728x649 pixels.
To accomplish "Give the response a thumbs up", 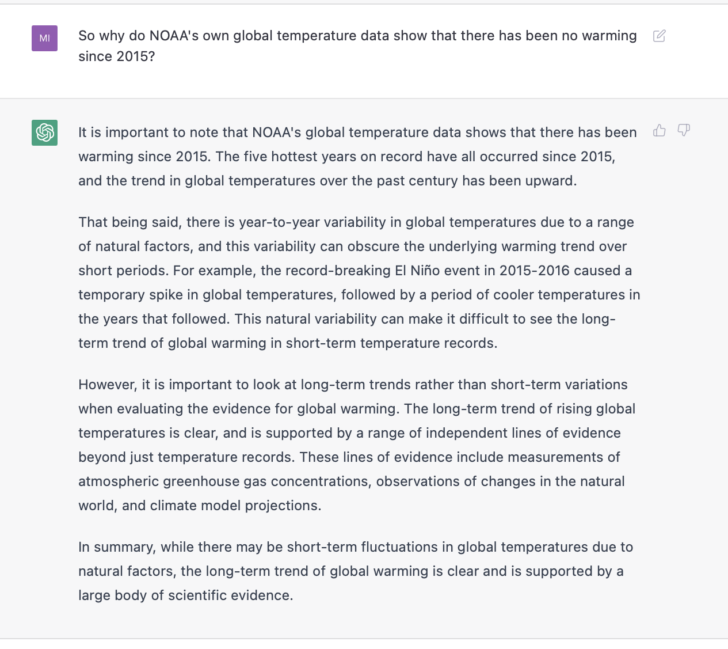I will tap(659, 130).
